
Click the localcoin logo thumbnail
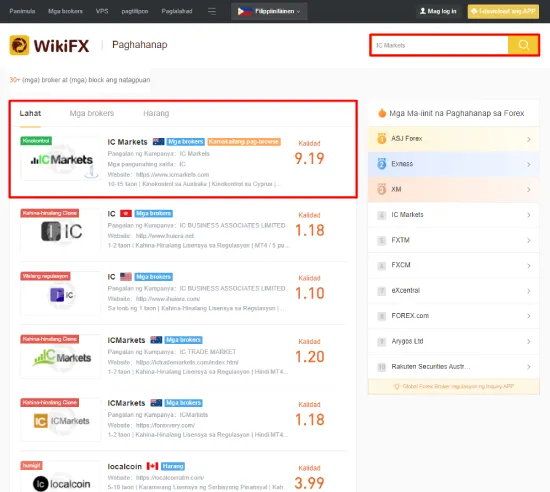click(61, 480)
